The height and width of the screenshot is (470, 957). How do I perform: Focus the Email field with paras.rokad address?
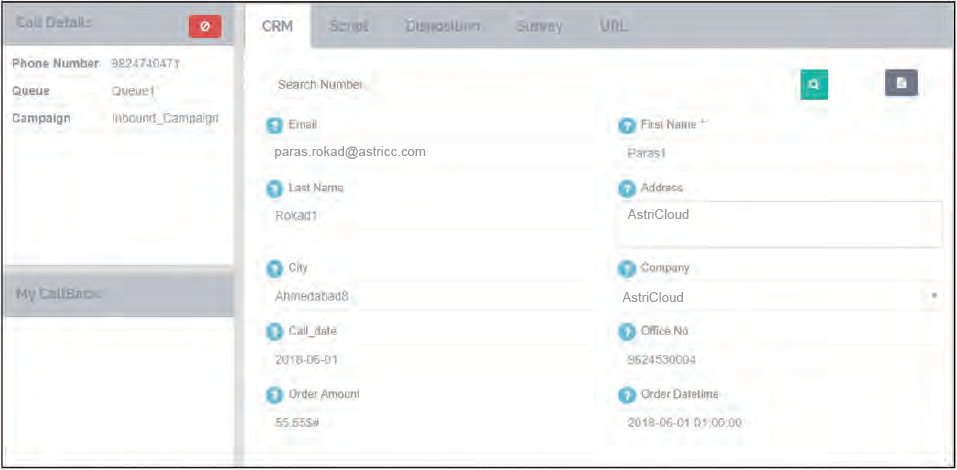(430, 152)
